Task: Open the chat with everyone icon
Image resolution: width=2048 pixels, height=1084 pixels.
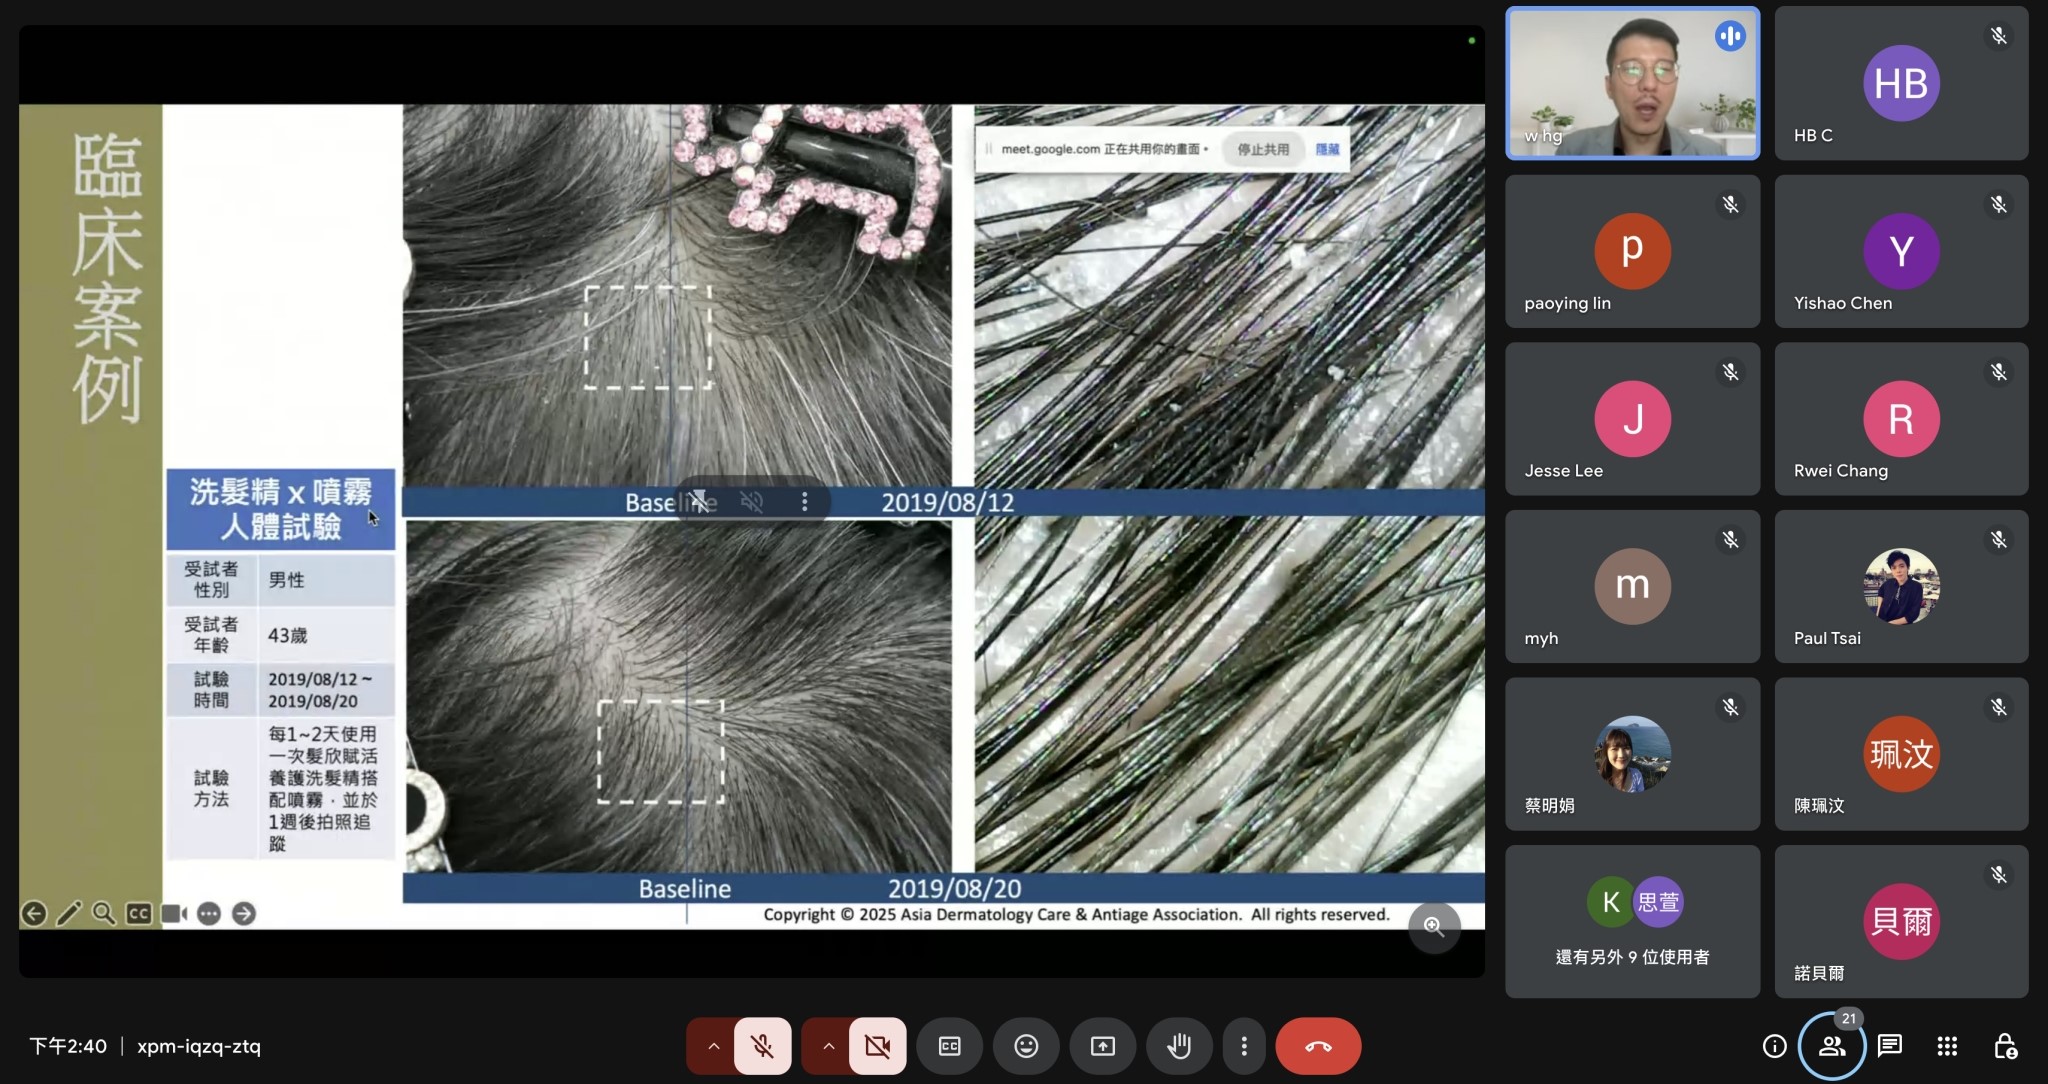Action: tap(1889, 1046)
